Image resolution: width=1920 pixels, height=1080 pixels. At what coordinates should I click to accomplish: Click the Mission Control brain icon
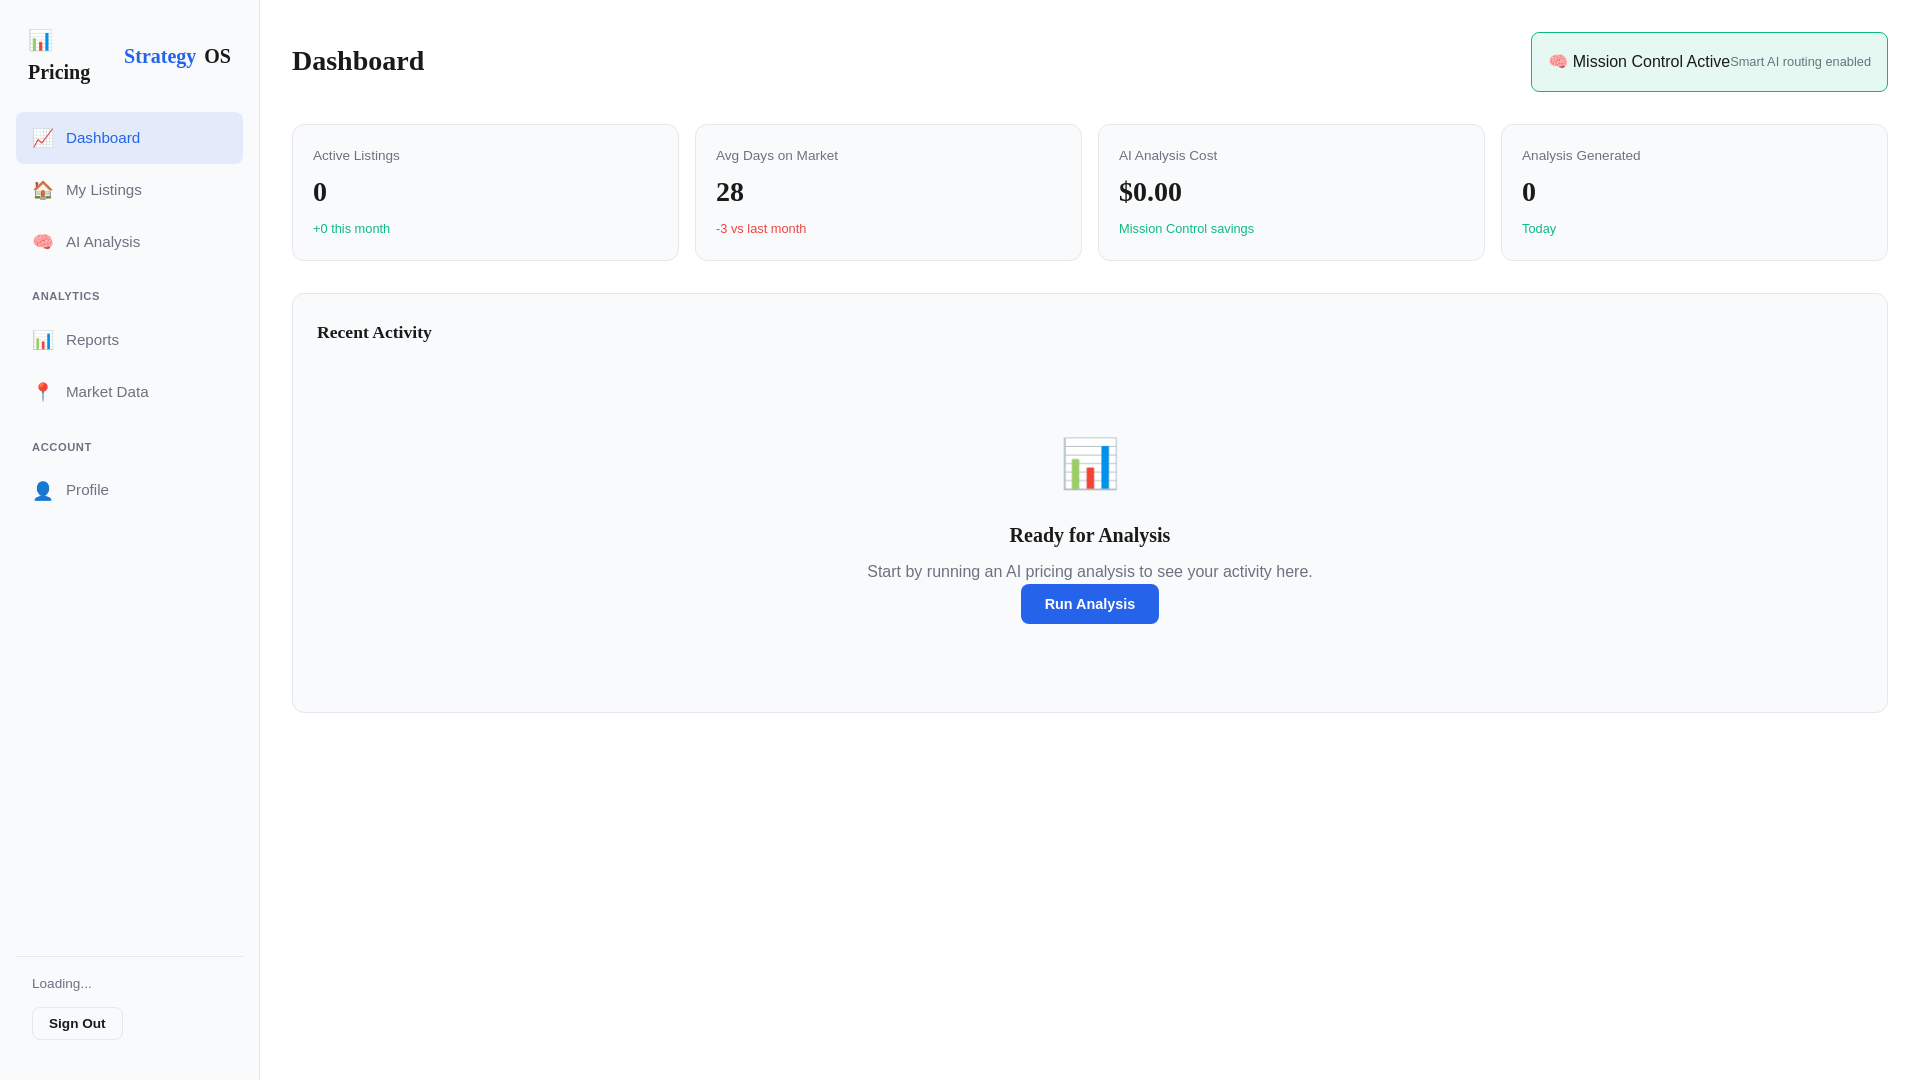click(1558, 62)
